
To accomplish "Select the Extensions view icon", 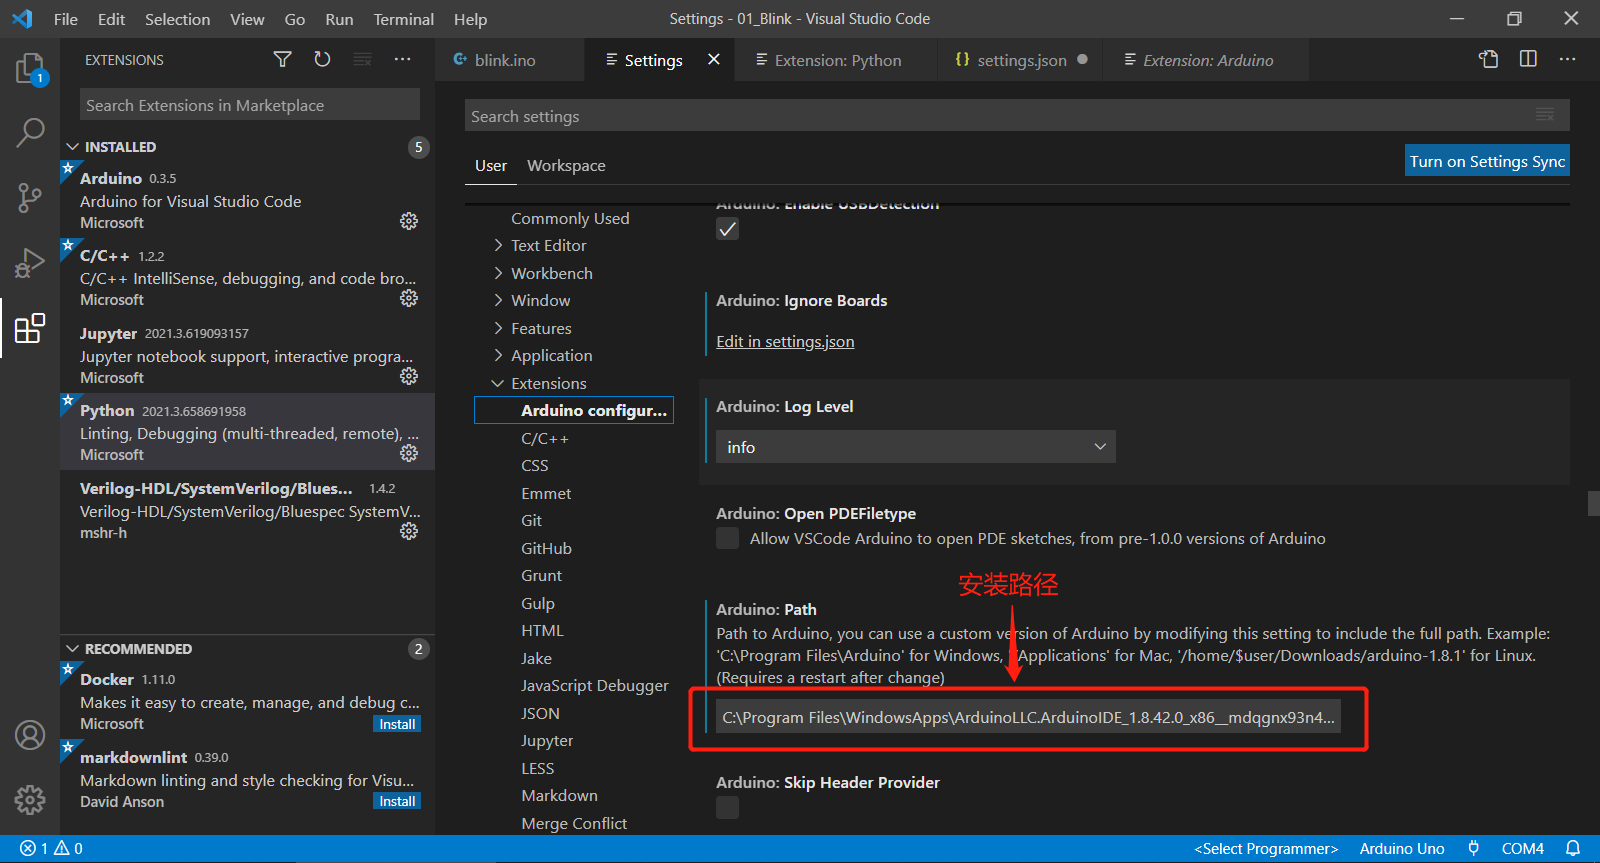I will click(30, 327).
